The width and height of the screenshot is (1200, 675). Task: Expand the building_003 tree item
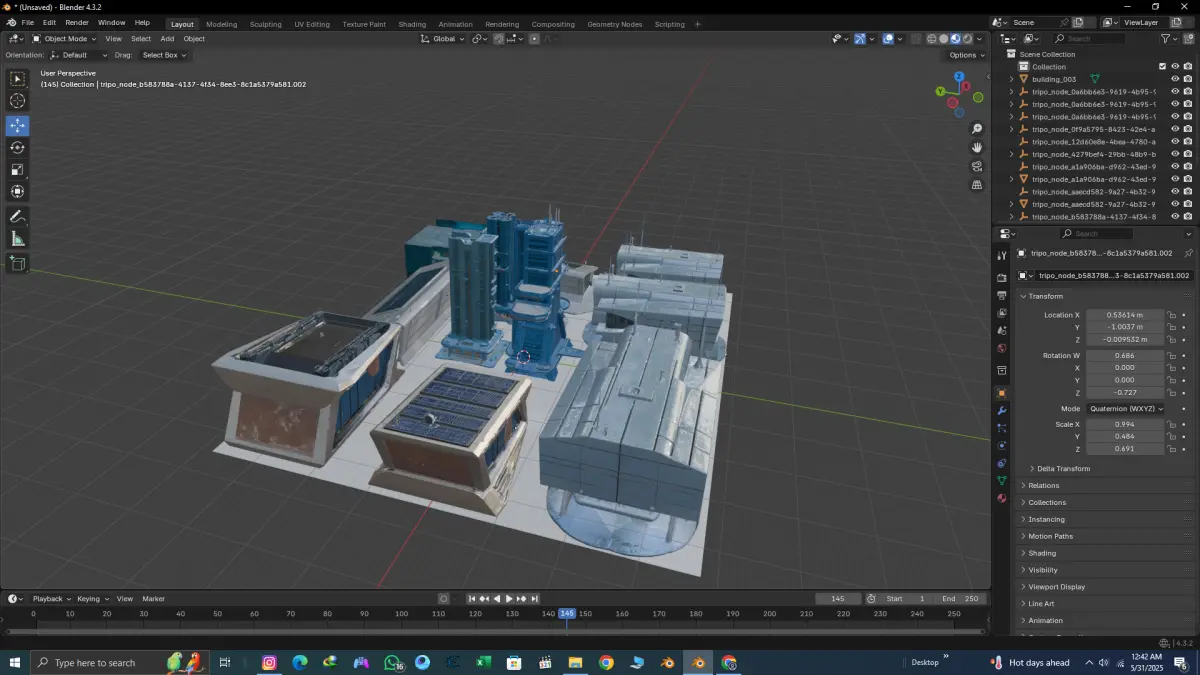[1011, 79]
